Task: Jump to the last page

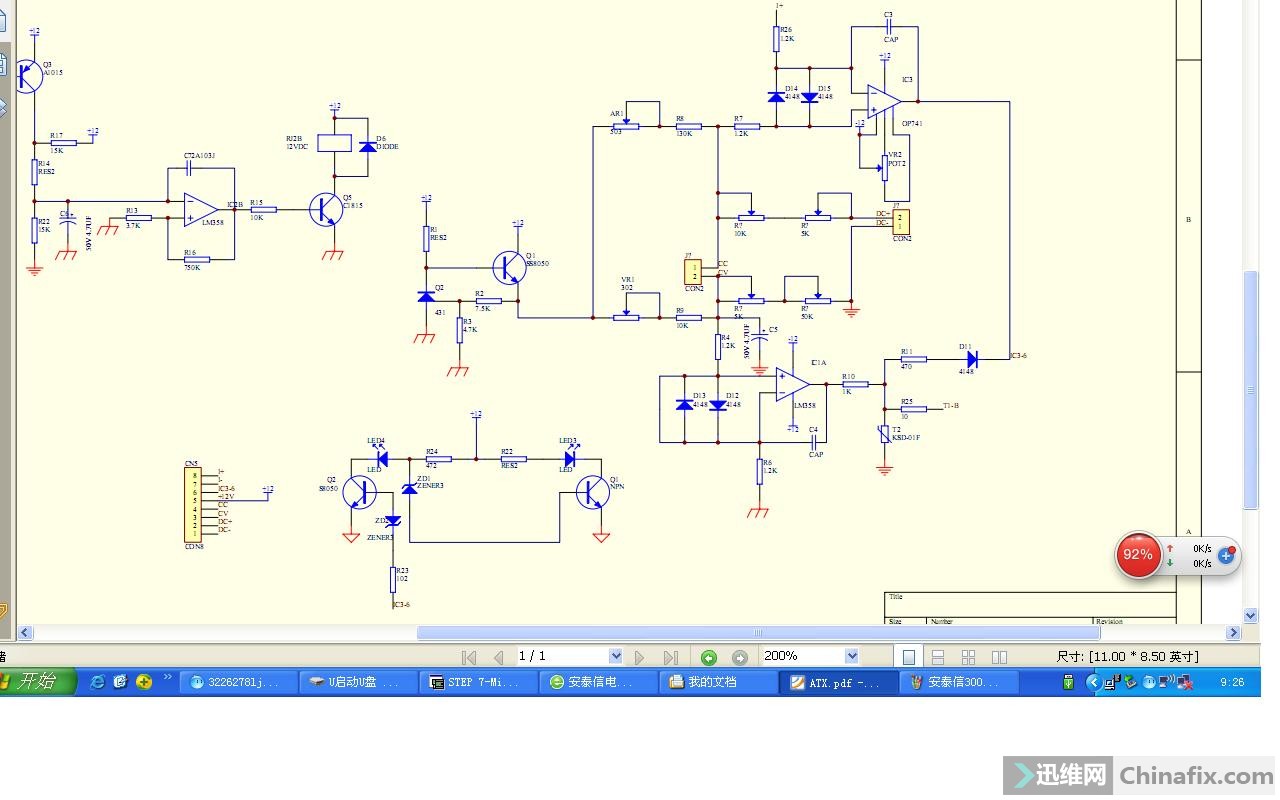Action: [670, 657]
